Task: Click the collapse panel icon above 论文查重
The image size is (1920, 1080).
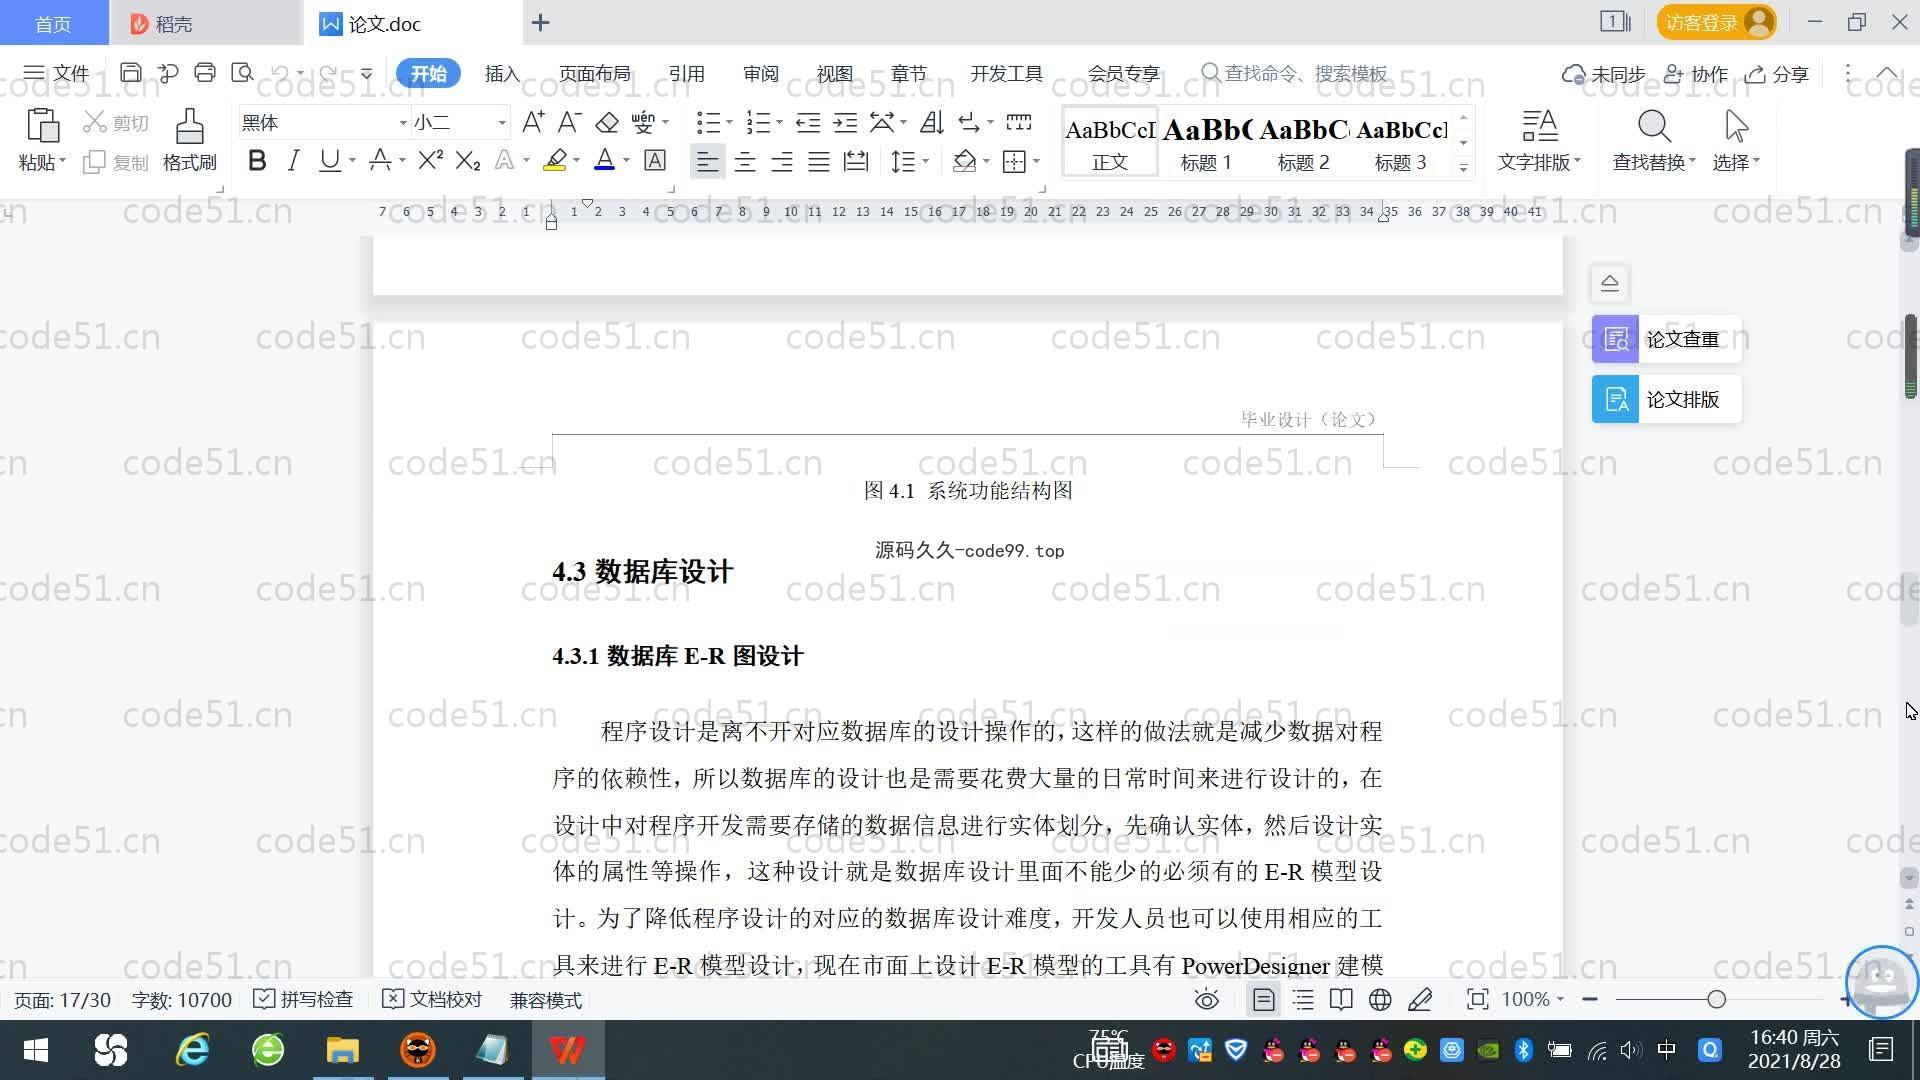Action: pyautogui.click(x=1610, y=283)
